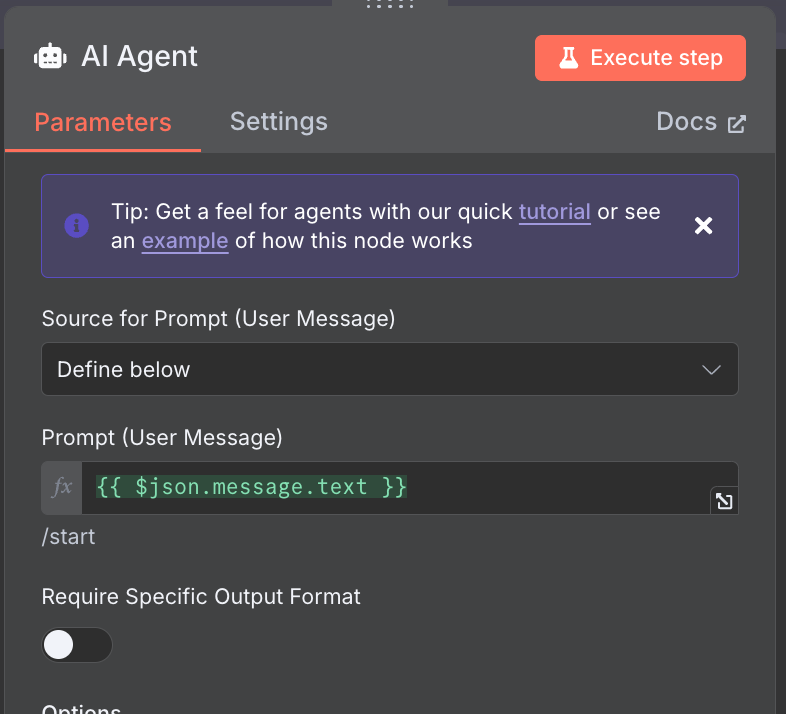Screen dimensions: 786x714
Task: Click the external link icon beside Docs
Action: [x=737, y=123]
